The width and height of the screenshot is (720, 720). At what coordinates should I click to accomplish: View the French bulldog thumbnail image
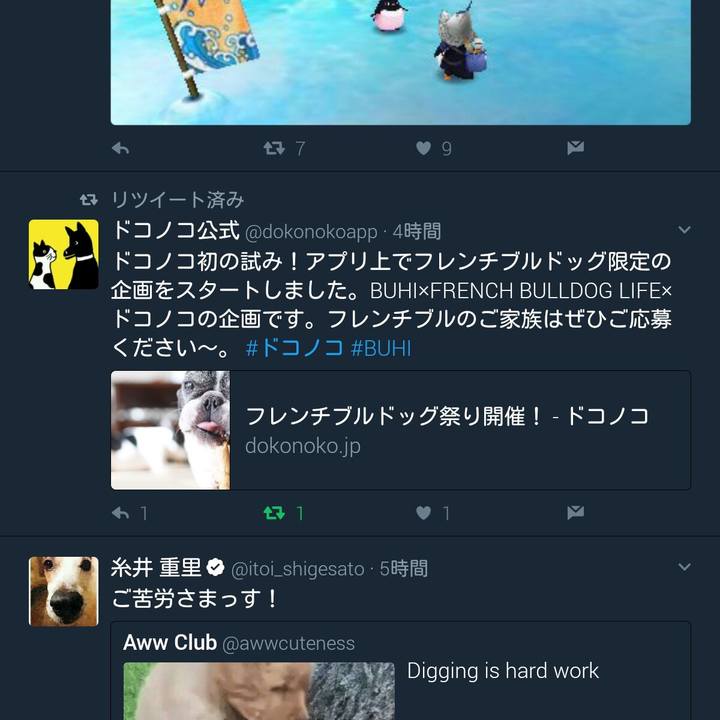[170, 430]
